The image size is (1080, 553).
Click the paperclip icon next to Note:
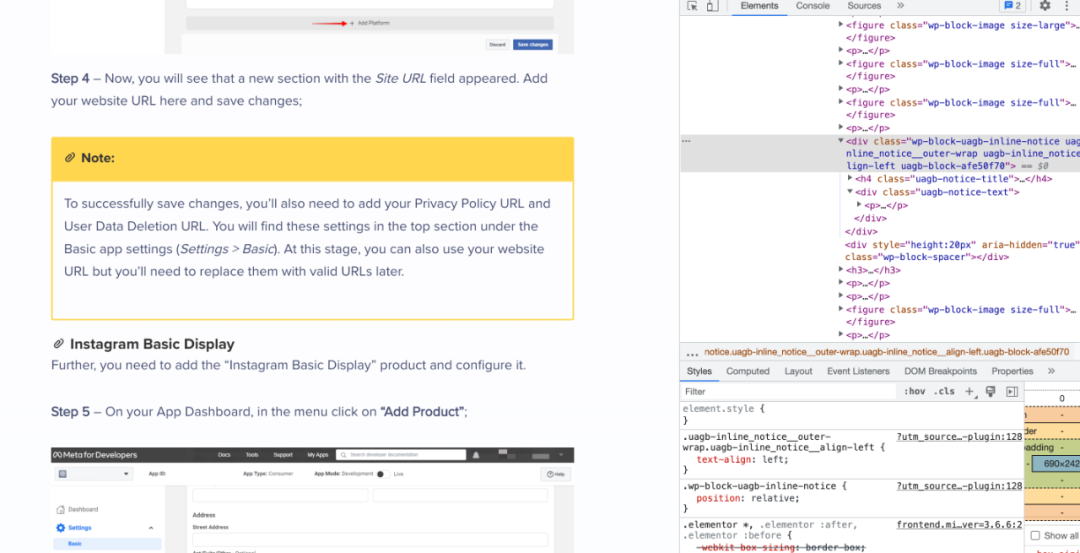point(70,158)
